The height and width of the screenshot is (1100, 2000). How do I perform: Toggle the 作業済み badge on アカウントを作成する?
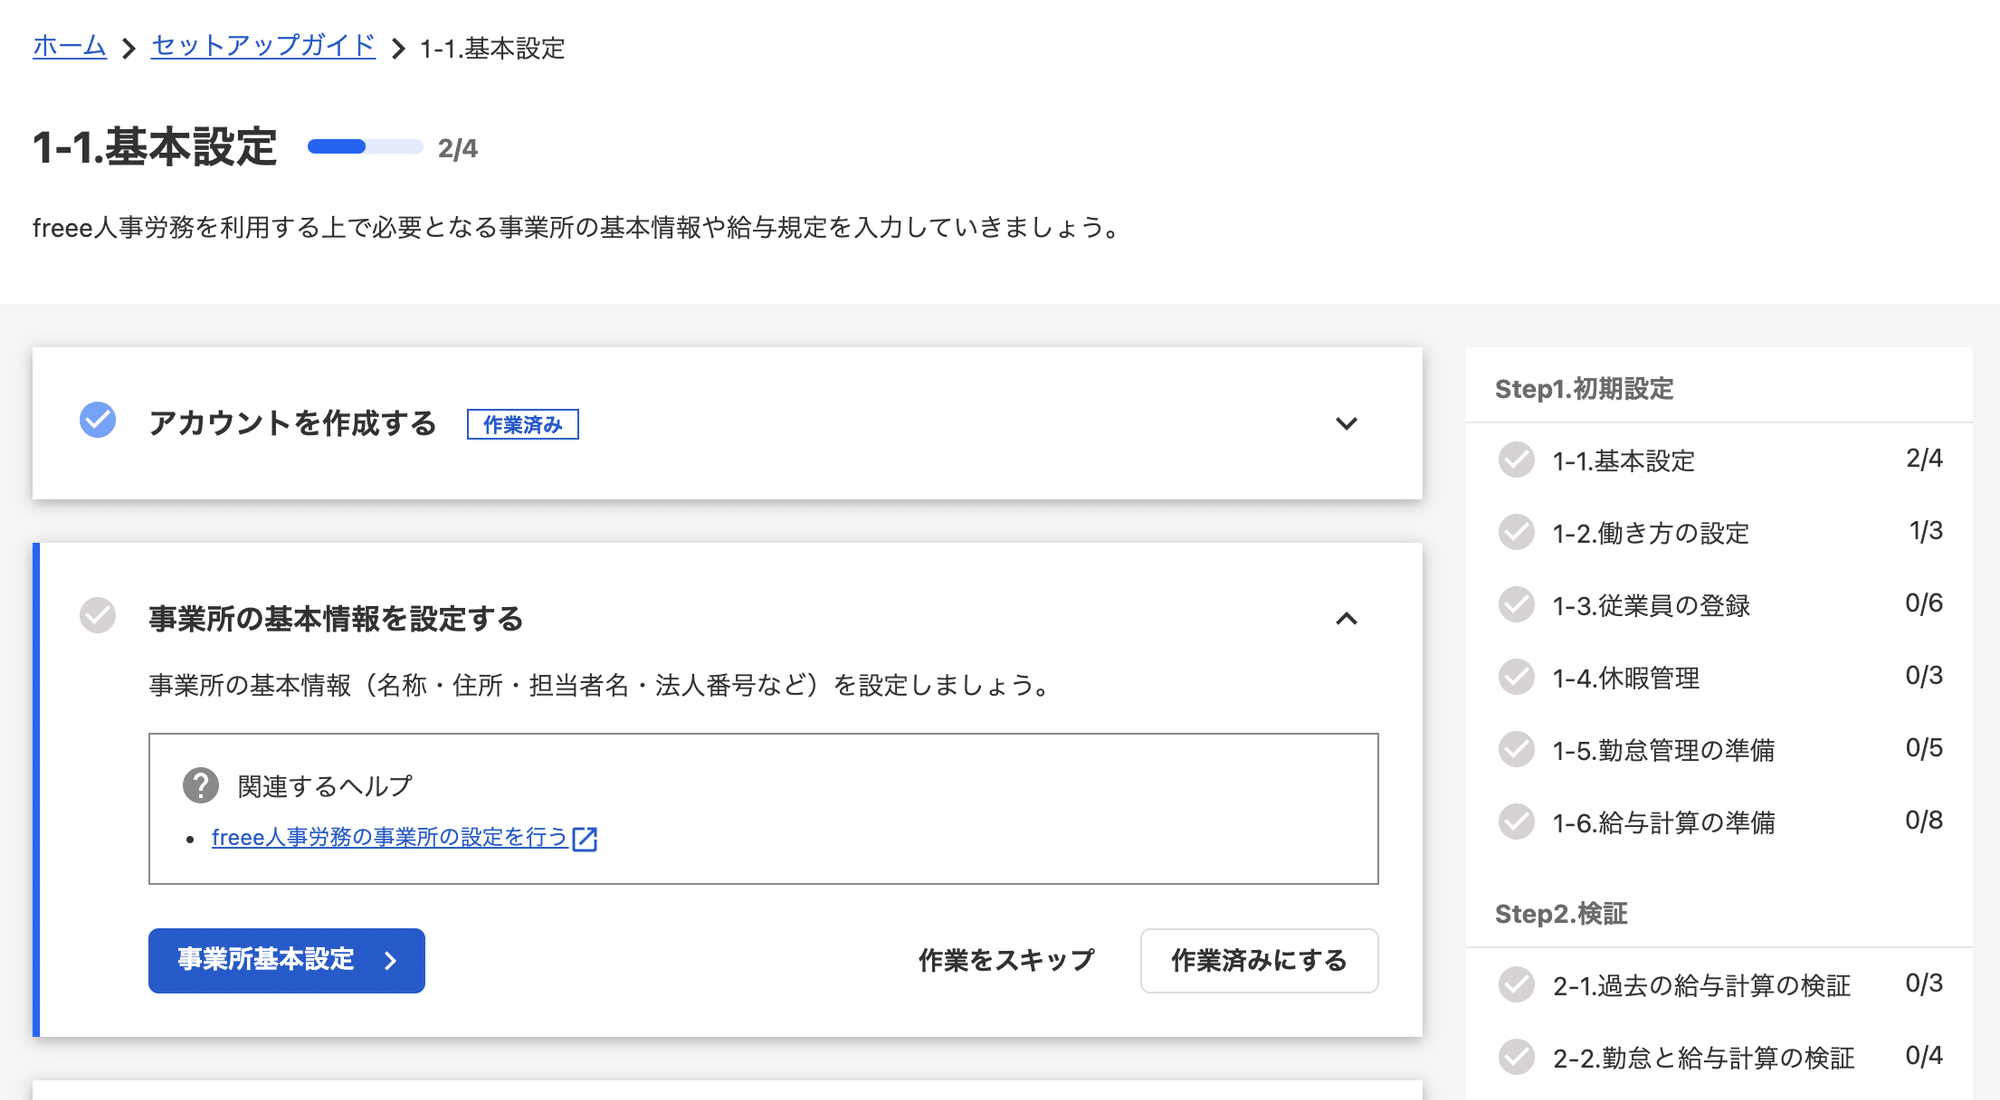[522, 424]
